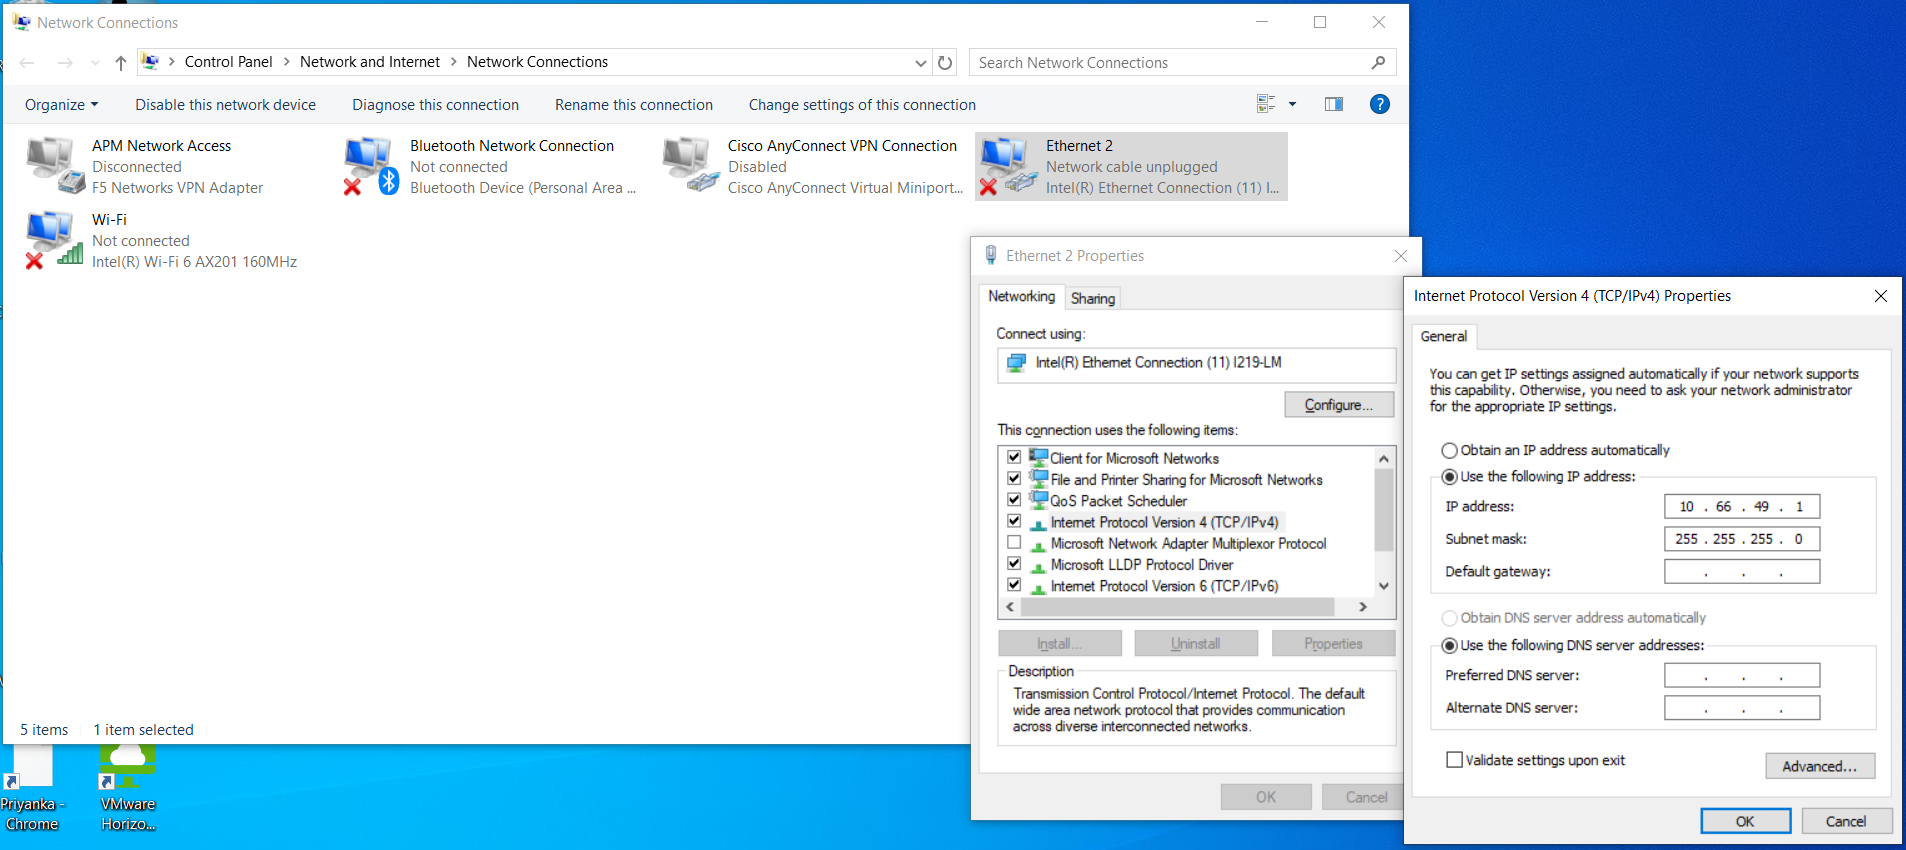Toggle Internet Protocol Version 6 checkbox
The height and width of the screenshot is (850, 1906).
click(1014, 585)
